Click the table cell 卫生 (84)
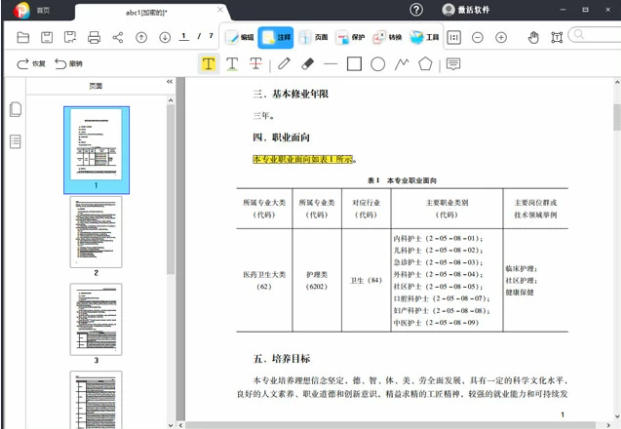 (366, 280)
